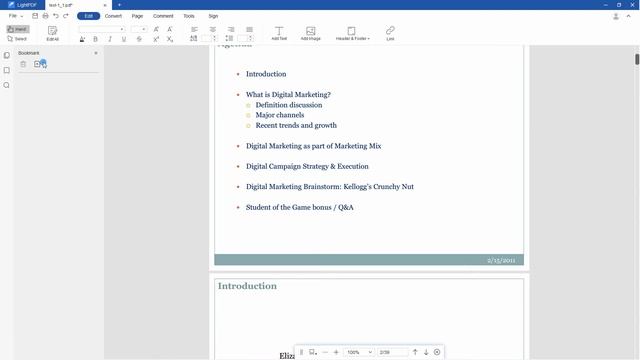Viewport: 640px width, 360px height.
Task: Click 'Digital Campaign Strategy & Execution' text
Action: [307, 166]
